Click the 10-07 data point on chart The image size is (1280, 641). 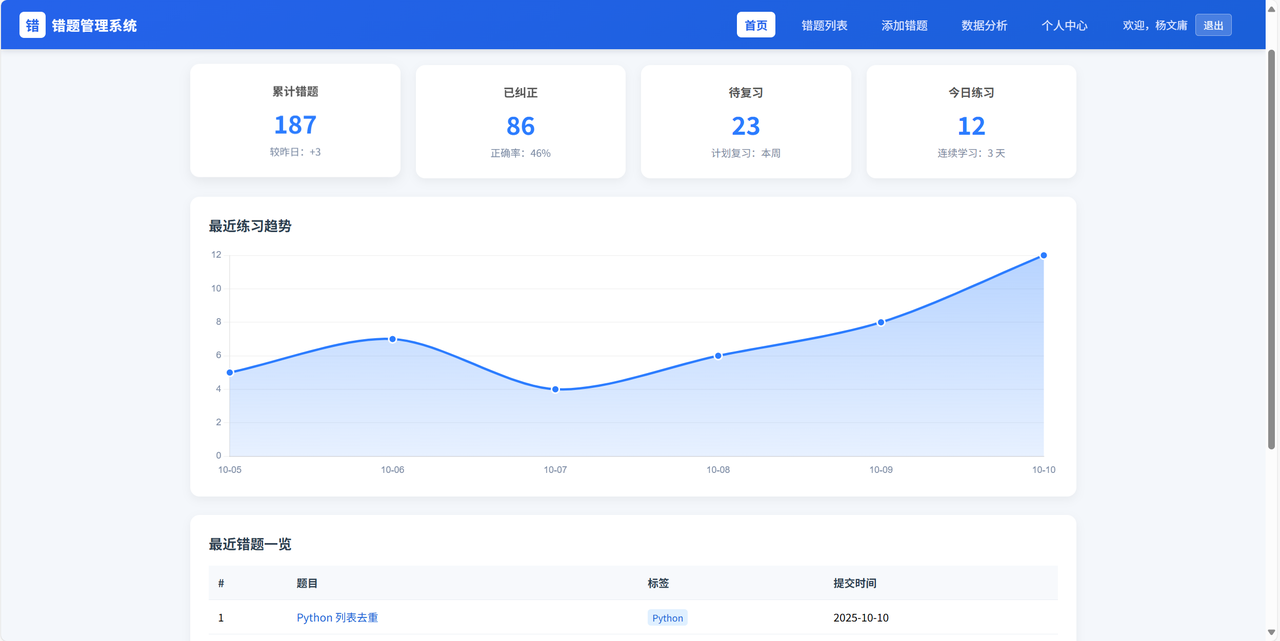555,389
